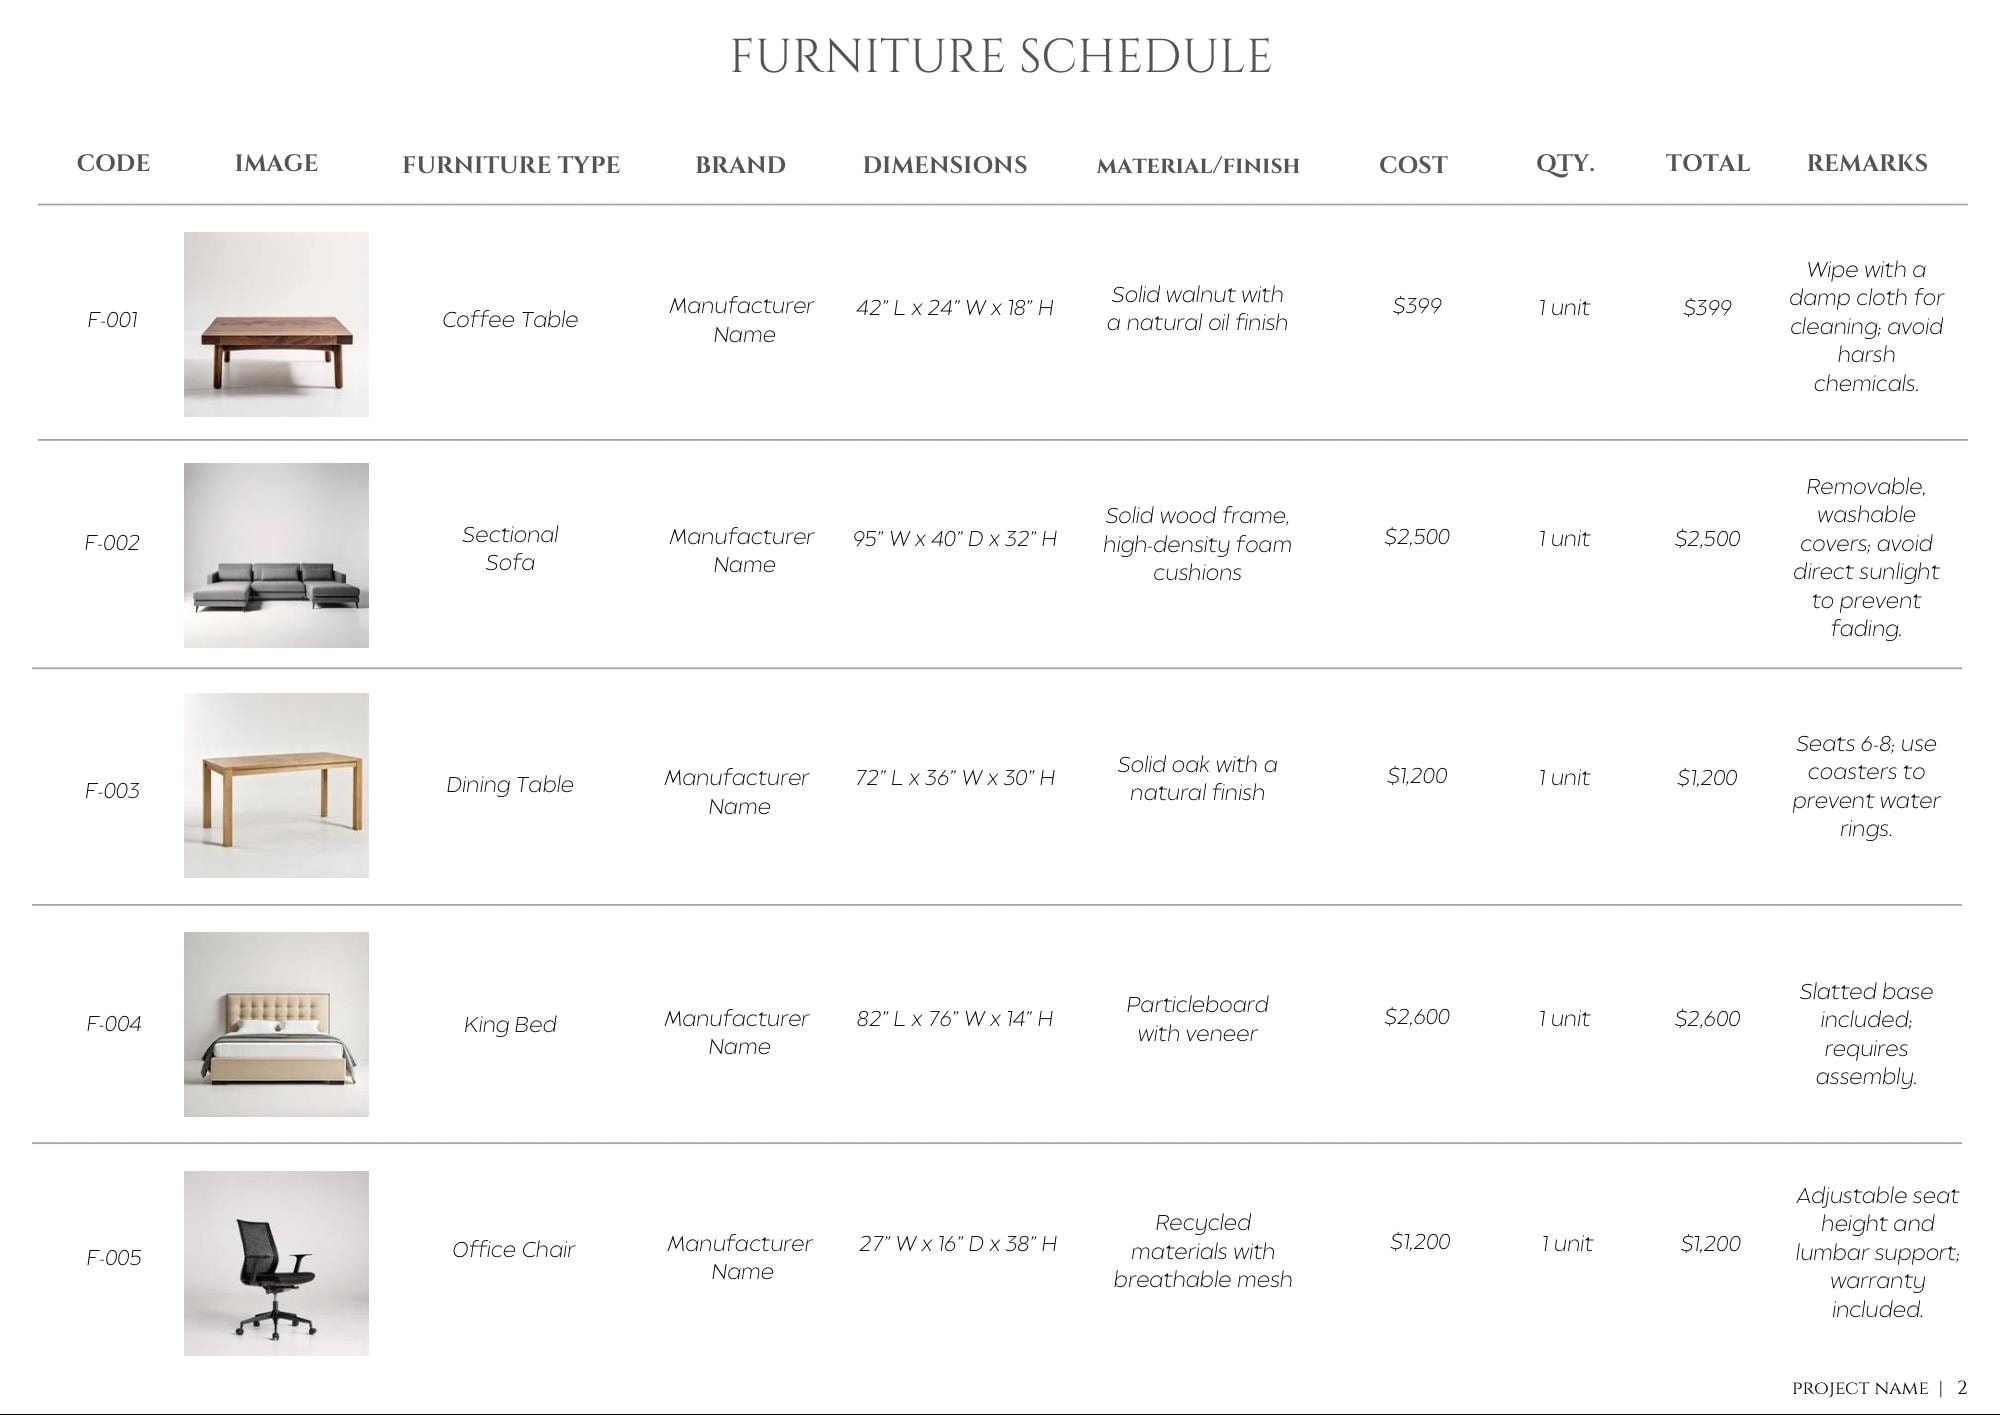The image size is (2000, 1415).
Task: Click the F-003 Manufacturer Name brand cell
Action: (737, 791)
